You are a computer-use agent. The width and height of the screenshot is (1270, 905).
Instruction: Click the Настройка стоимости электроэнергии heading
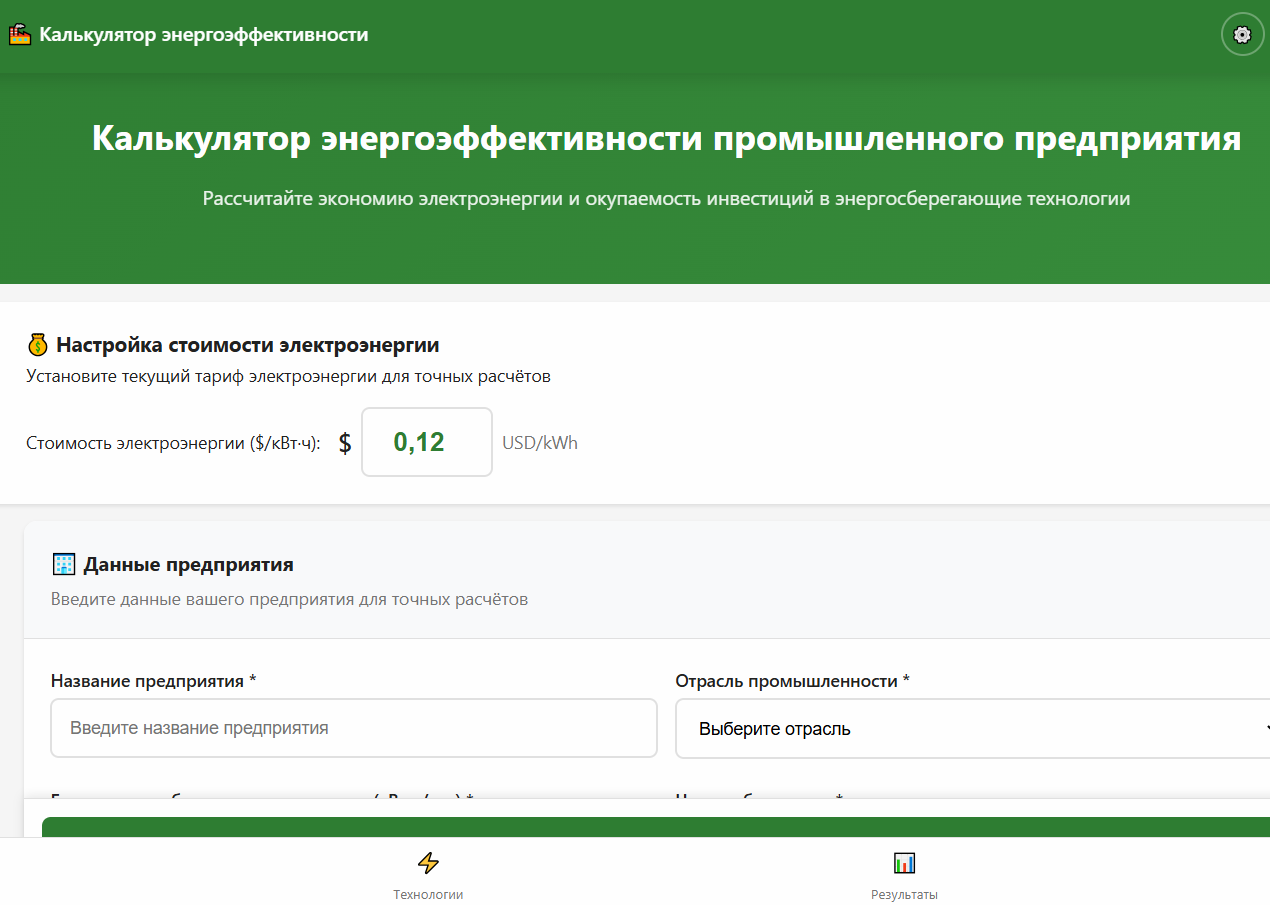coord(248,346)
